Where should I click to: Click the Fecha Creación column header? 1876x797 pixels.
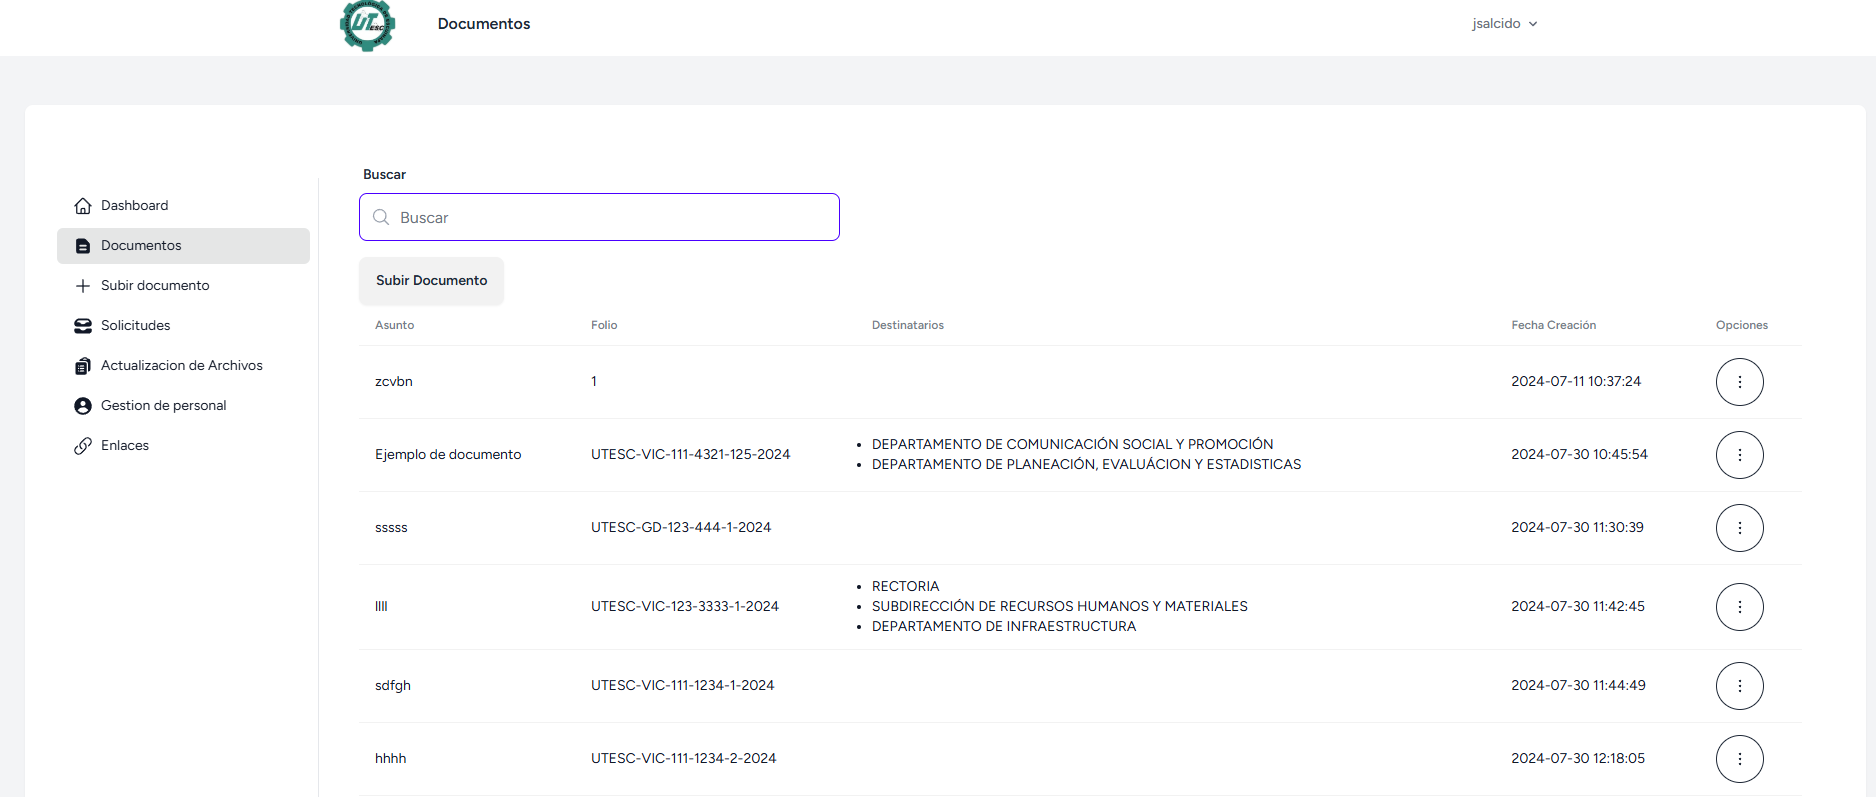[1553, 325]
